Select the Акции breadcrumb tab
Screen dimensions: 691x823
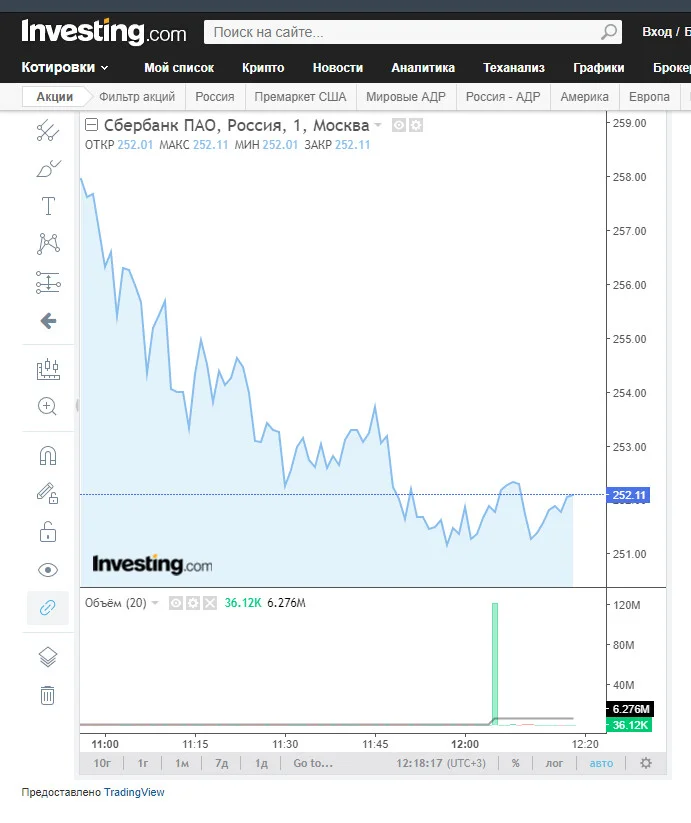point(55,97)
